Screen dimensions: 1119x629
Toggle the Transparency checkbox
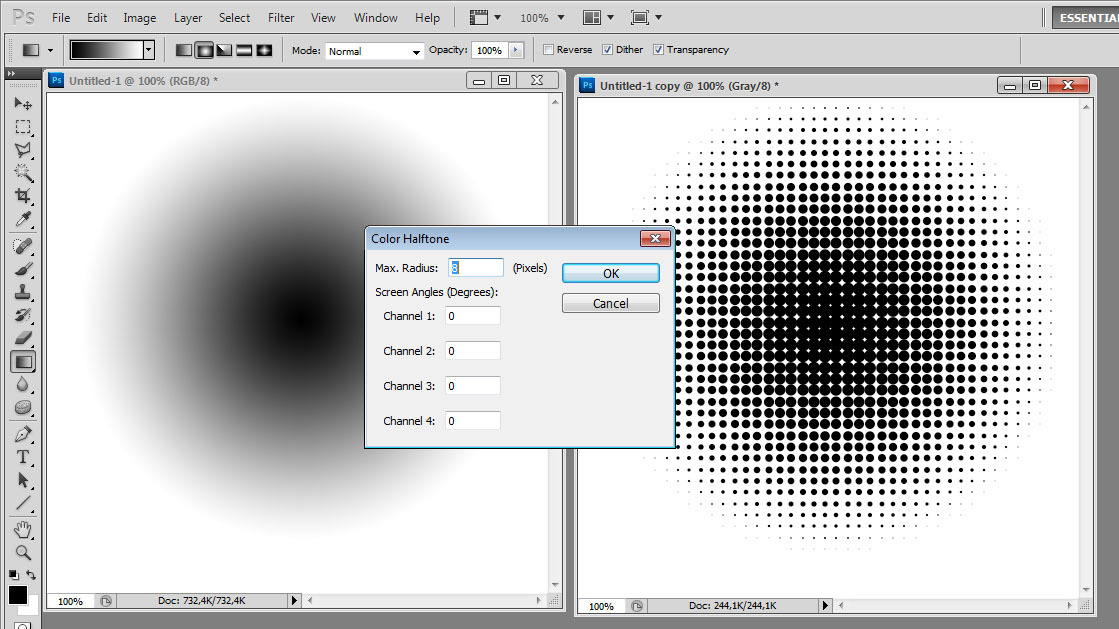tap(659, 49)
